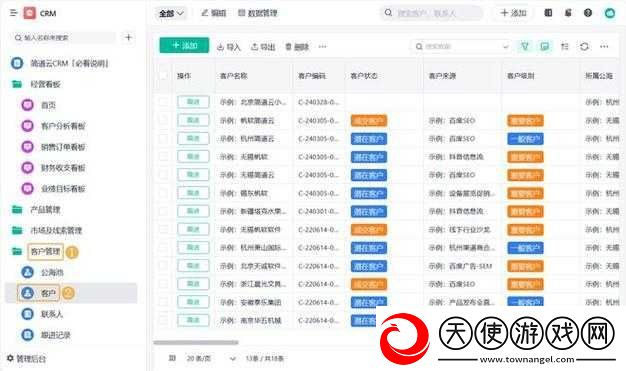Check the 帆软简道云 row checkbox
Viewport: 626px width, 371px height.
[x=163, y=120]
